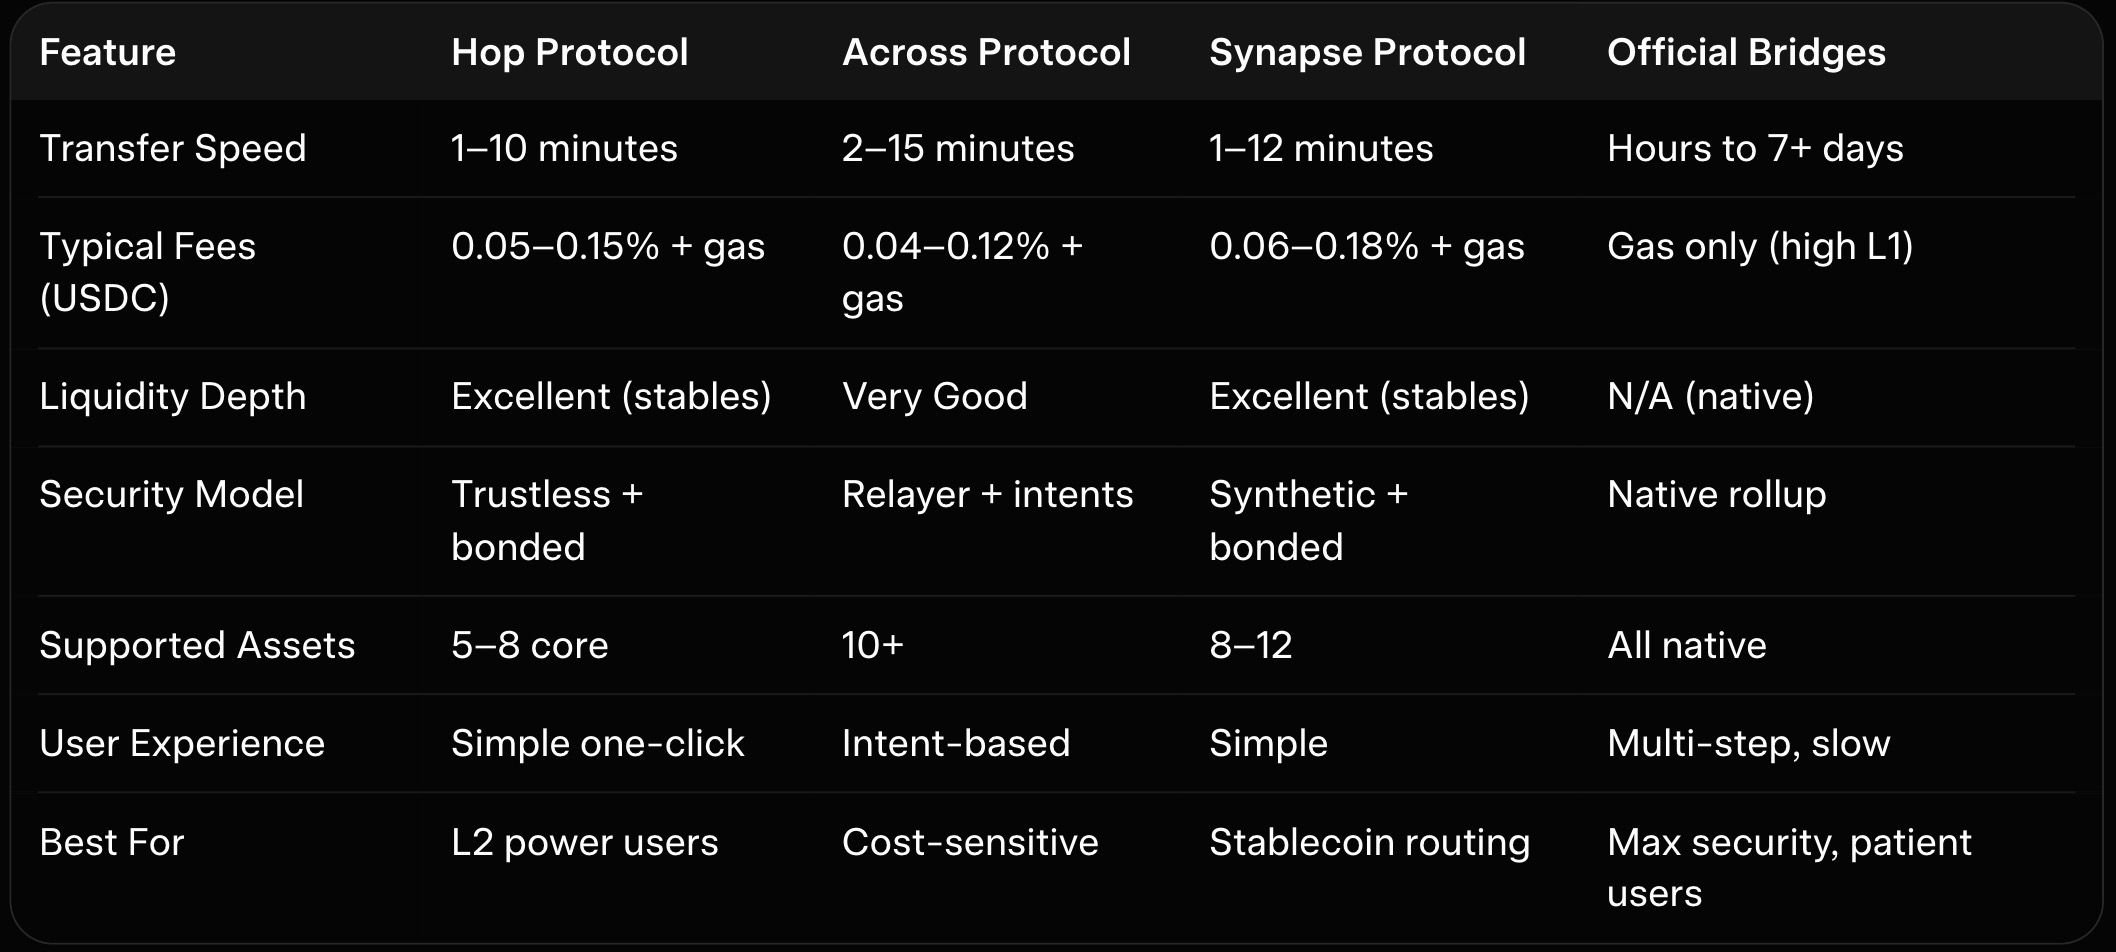
Task: Select the "Relayer + intents" security cell
Action: click(987, 494)
